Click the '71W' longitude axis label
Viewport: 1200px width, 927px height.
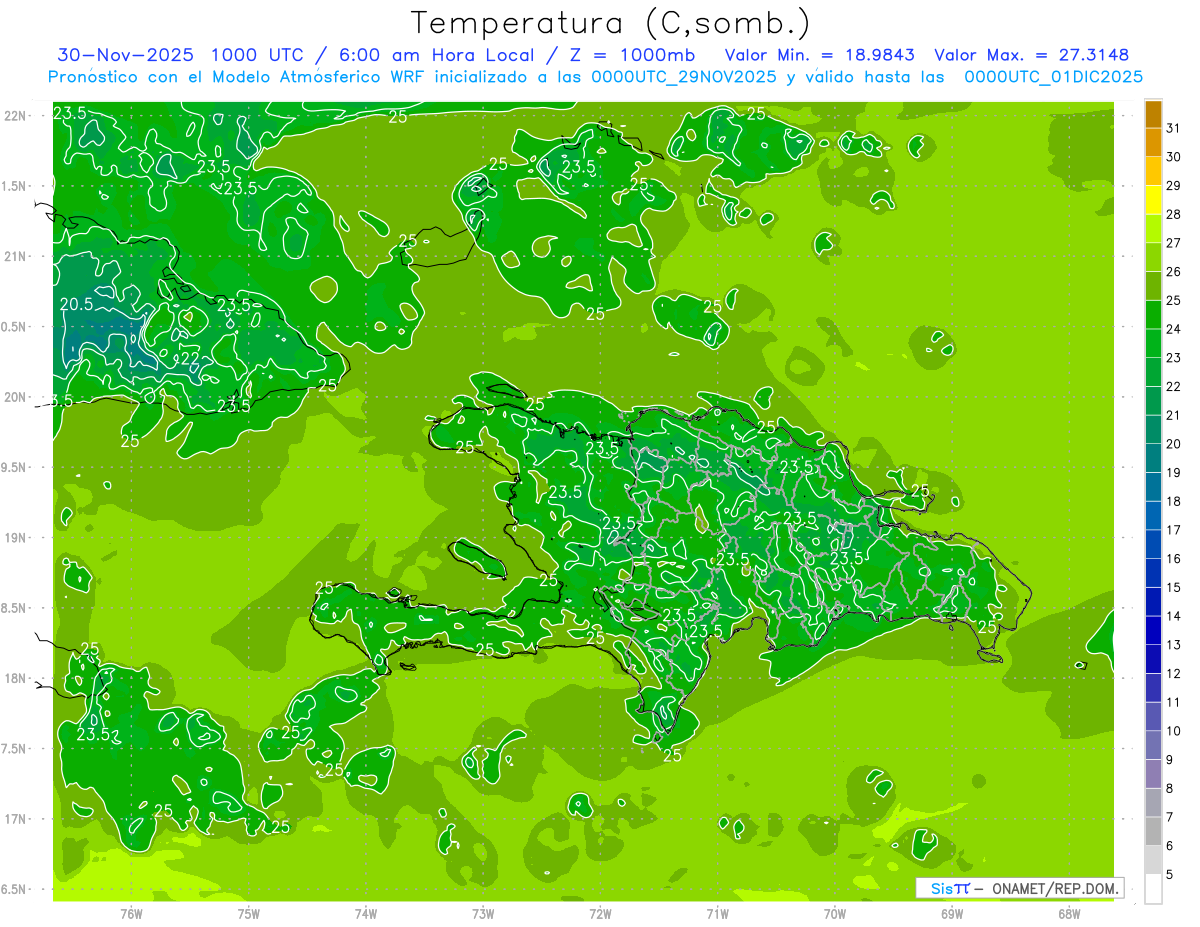click(718, 913)
